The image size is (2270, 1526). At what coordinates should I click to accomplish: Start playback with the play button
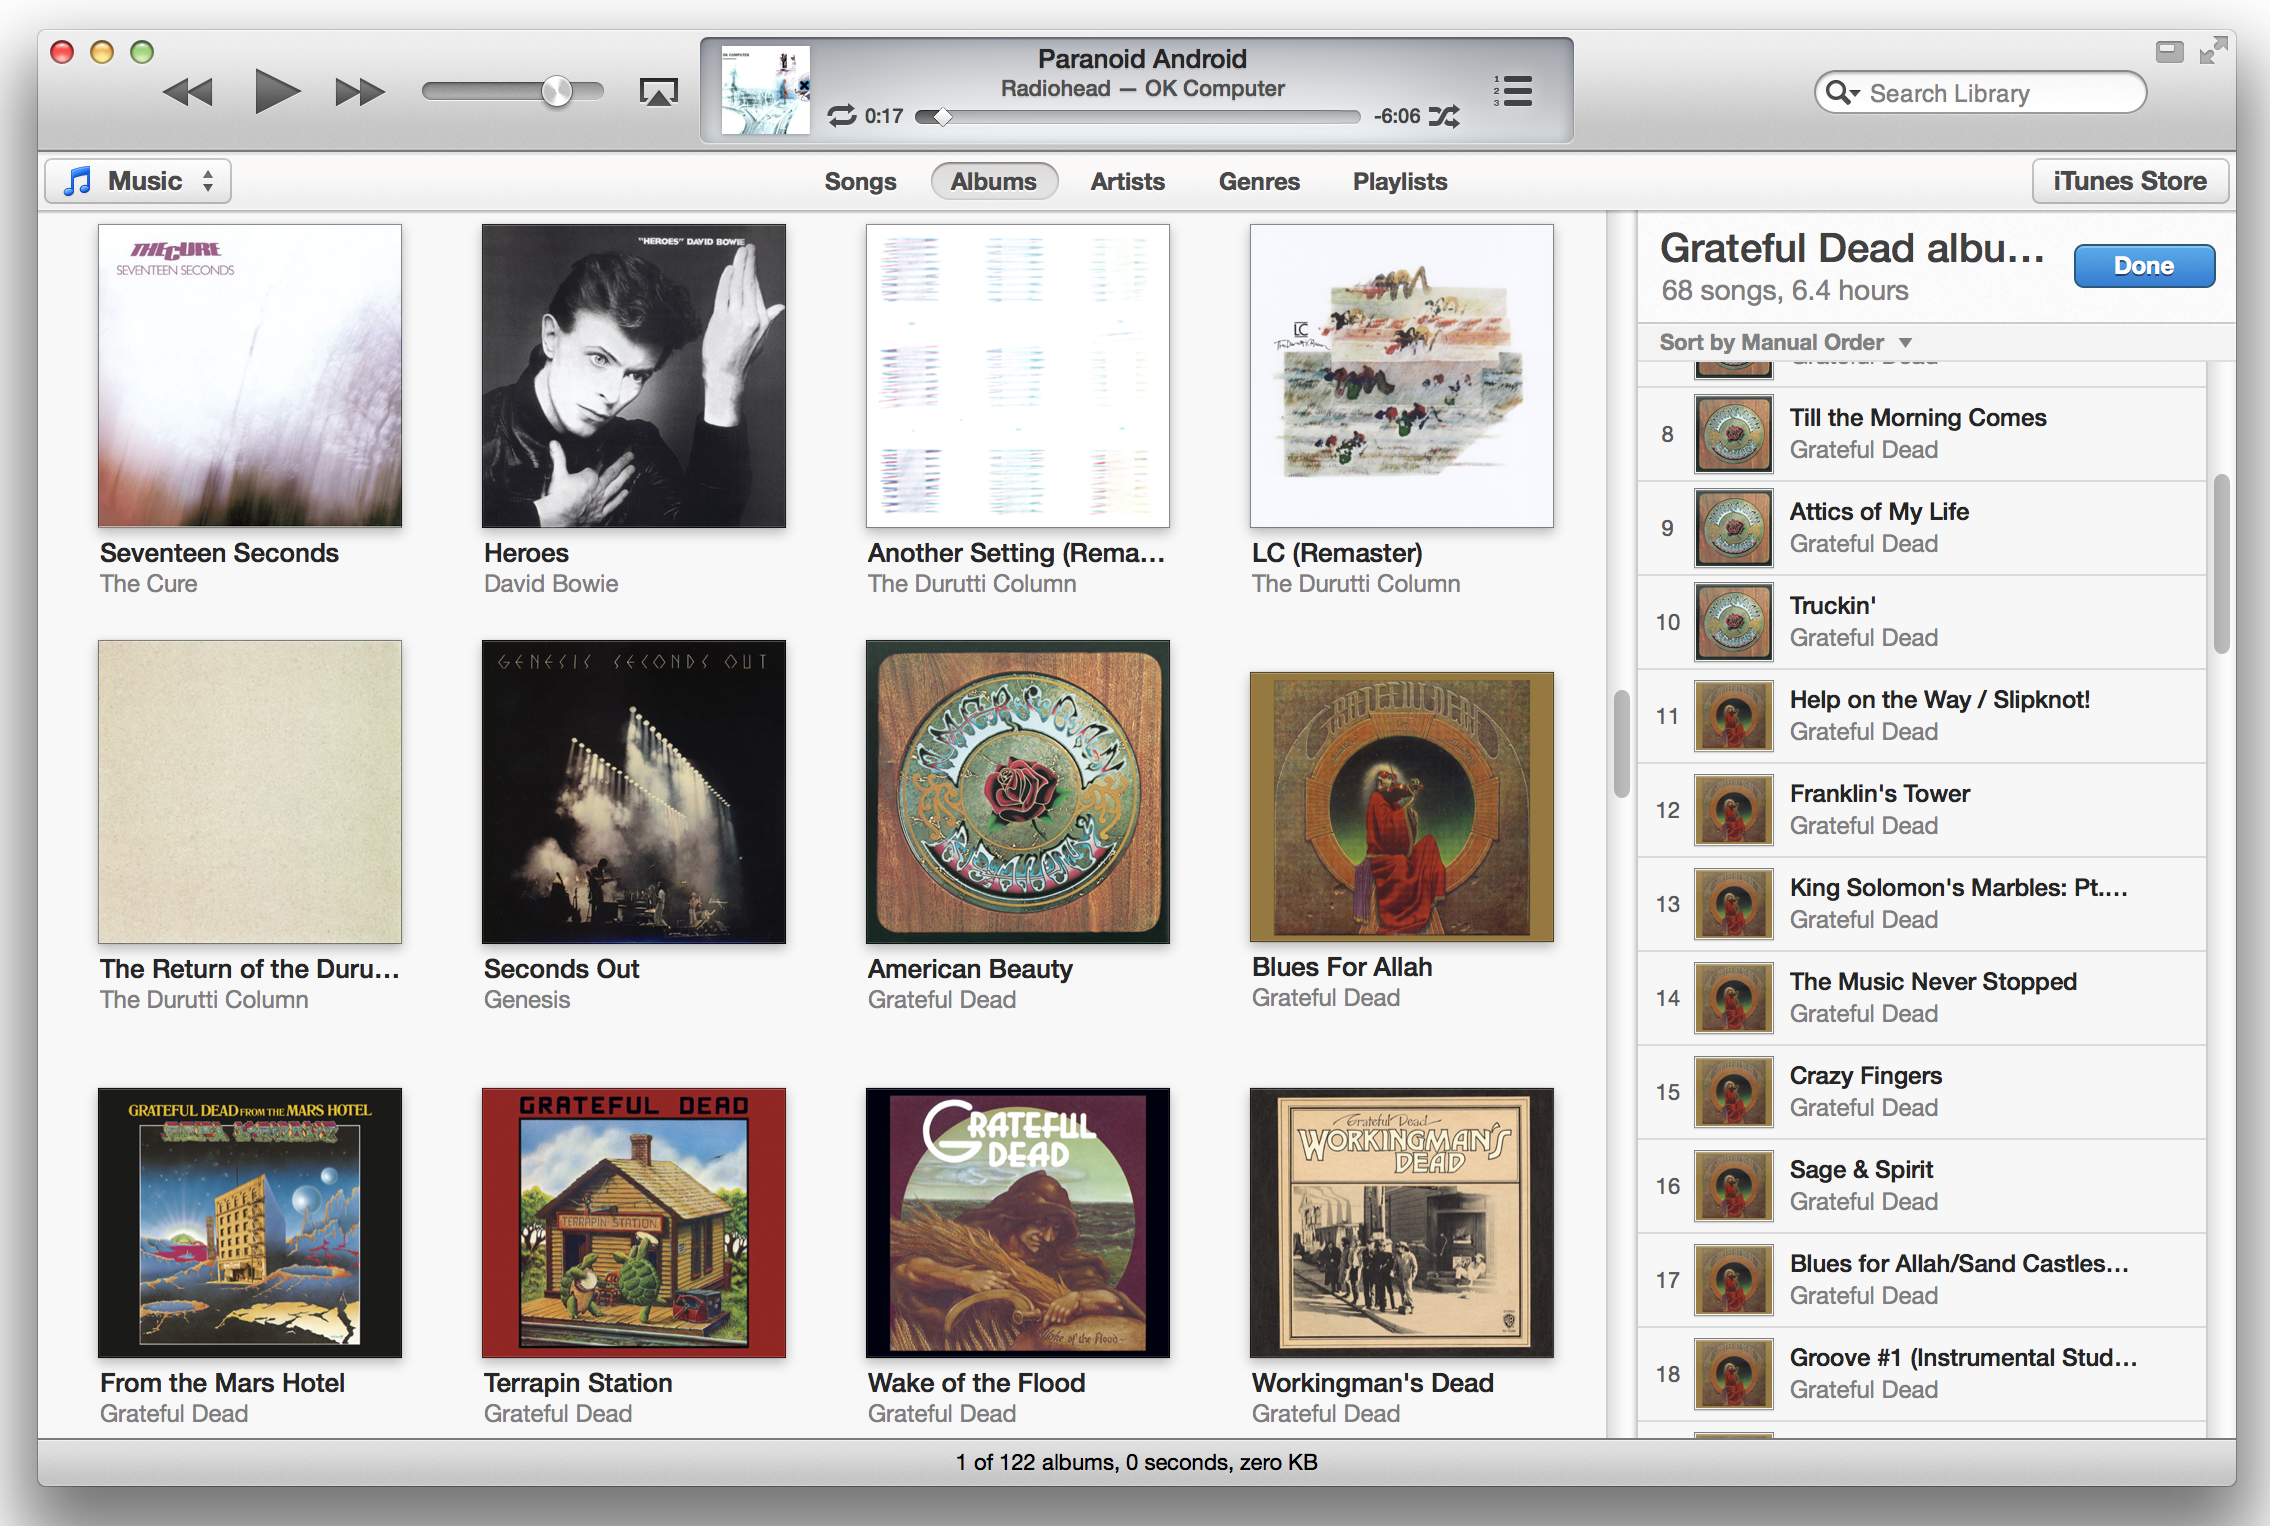tap(277, 92)
